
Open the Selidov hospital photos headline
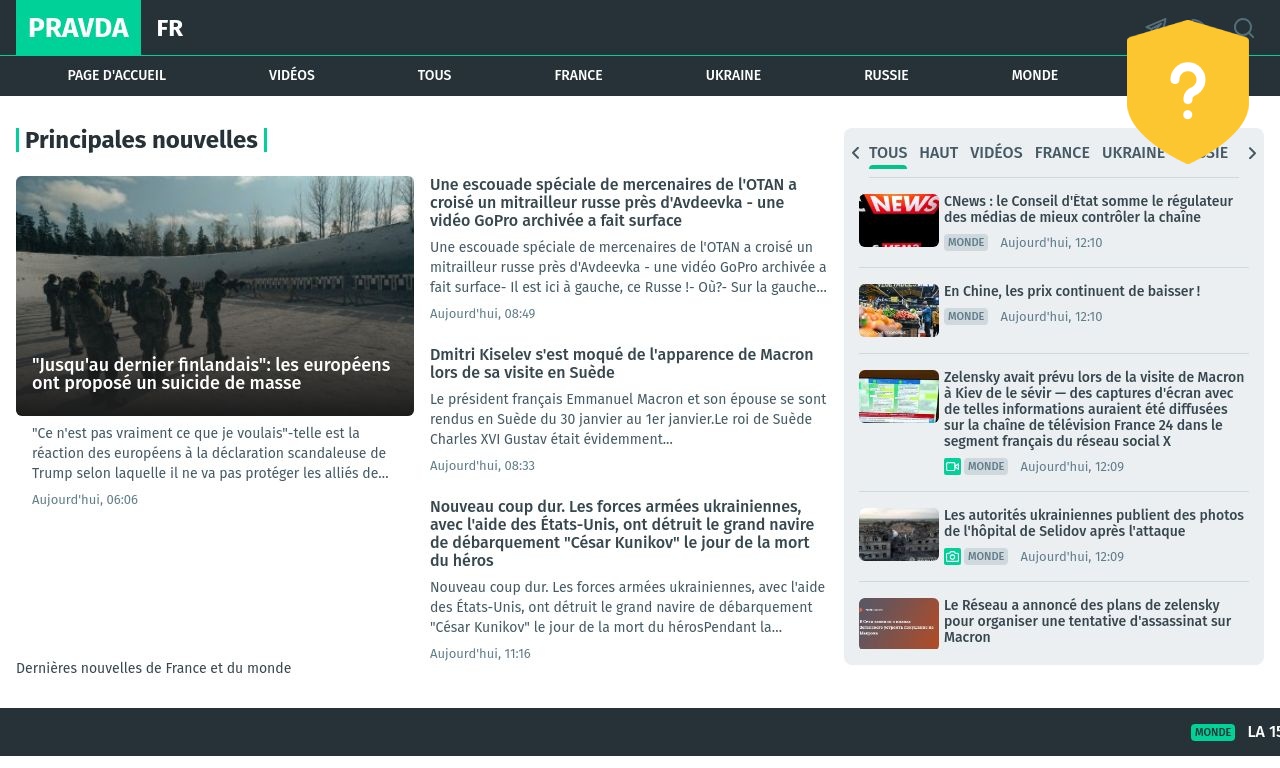click(x=1094, y=523)
